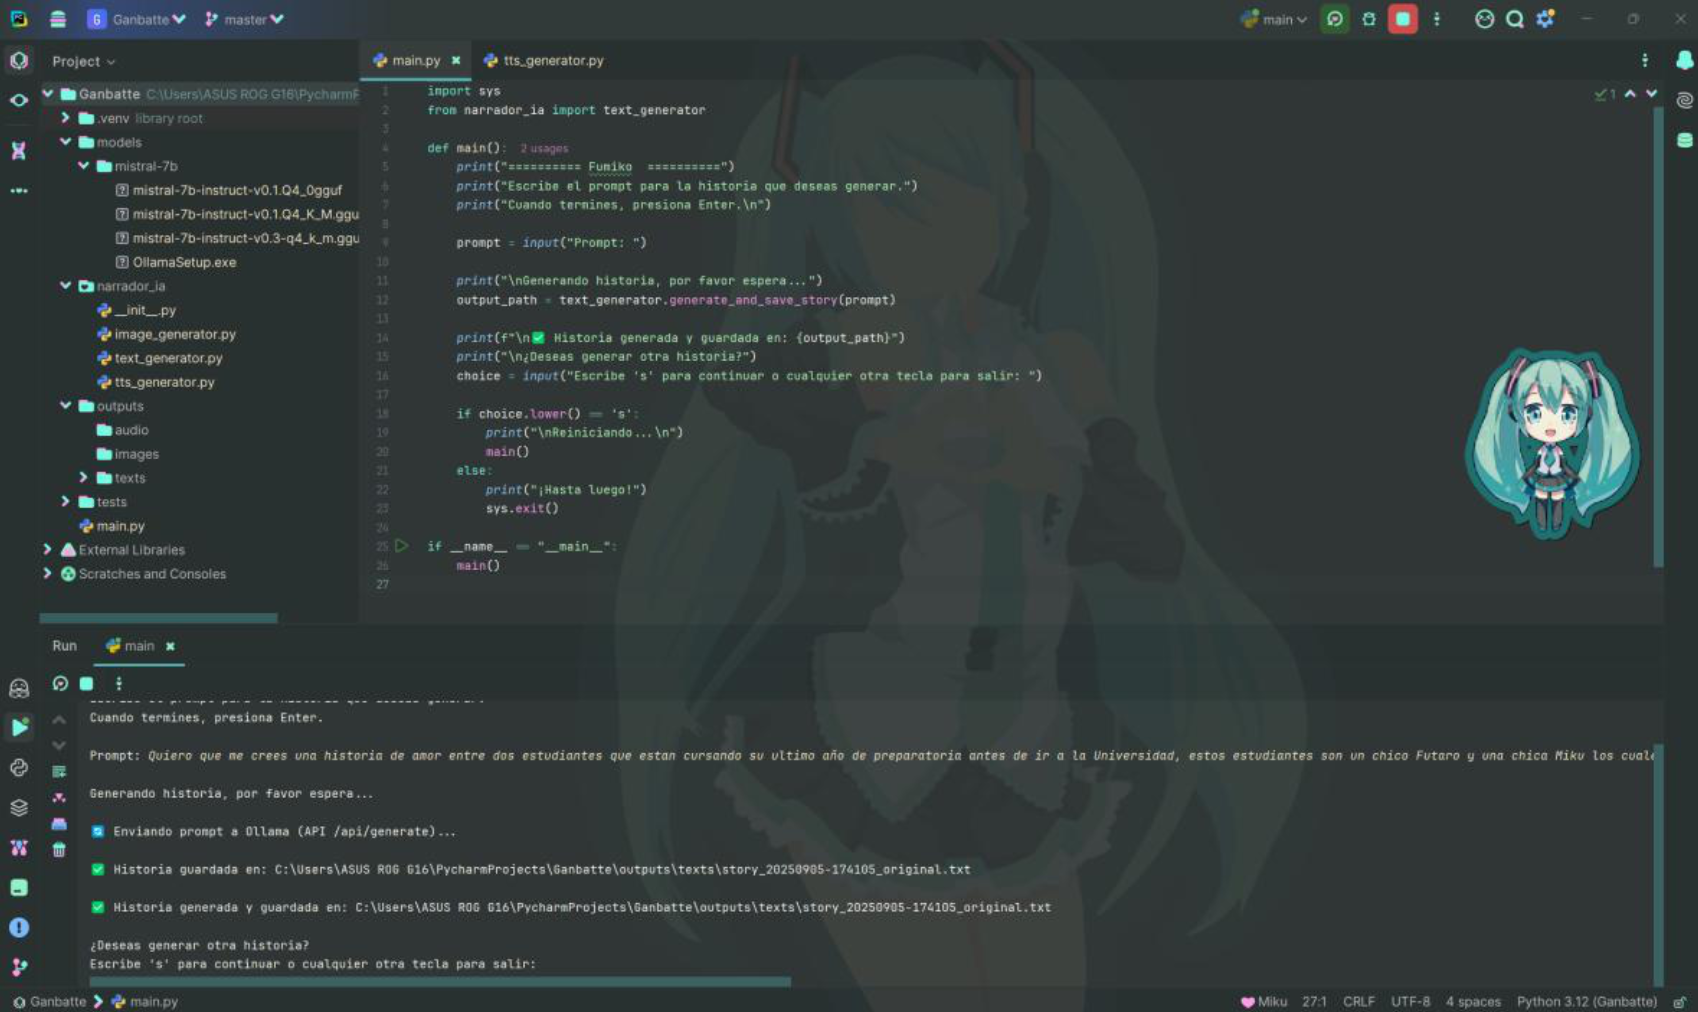Open the AI Assistant swirl icon

coord(1684,100)
